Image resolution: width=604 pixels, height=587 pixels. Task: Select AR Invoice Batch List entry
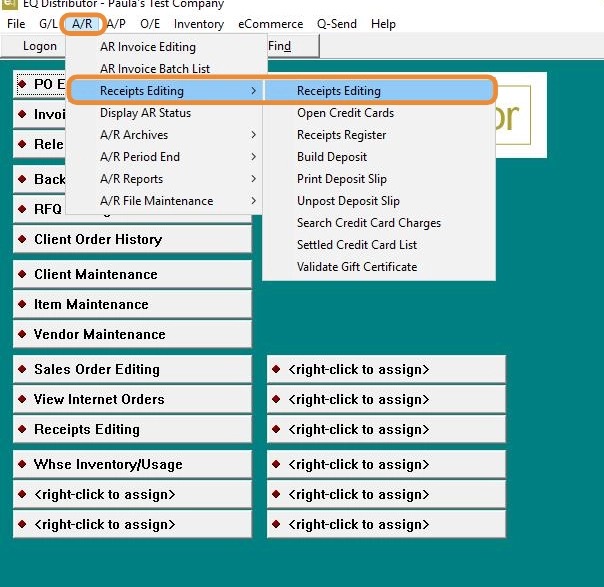(x=166, y=69)
